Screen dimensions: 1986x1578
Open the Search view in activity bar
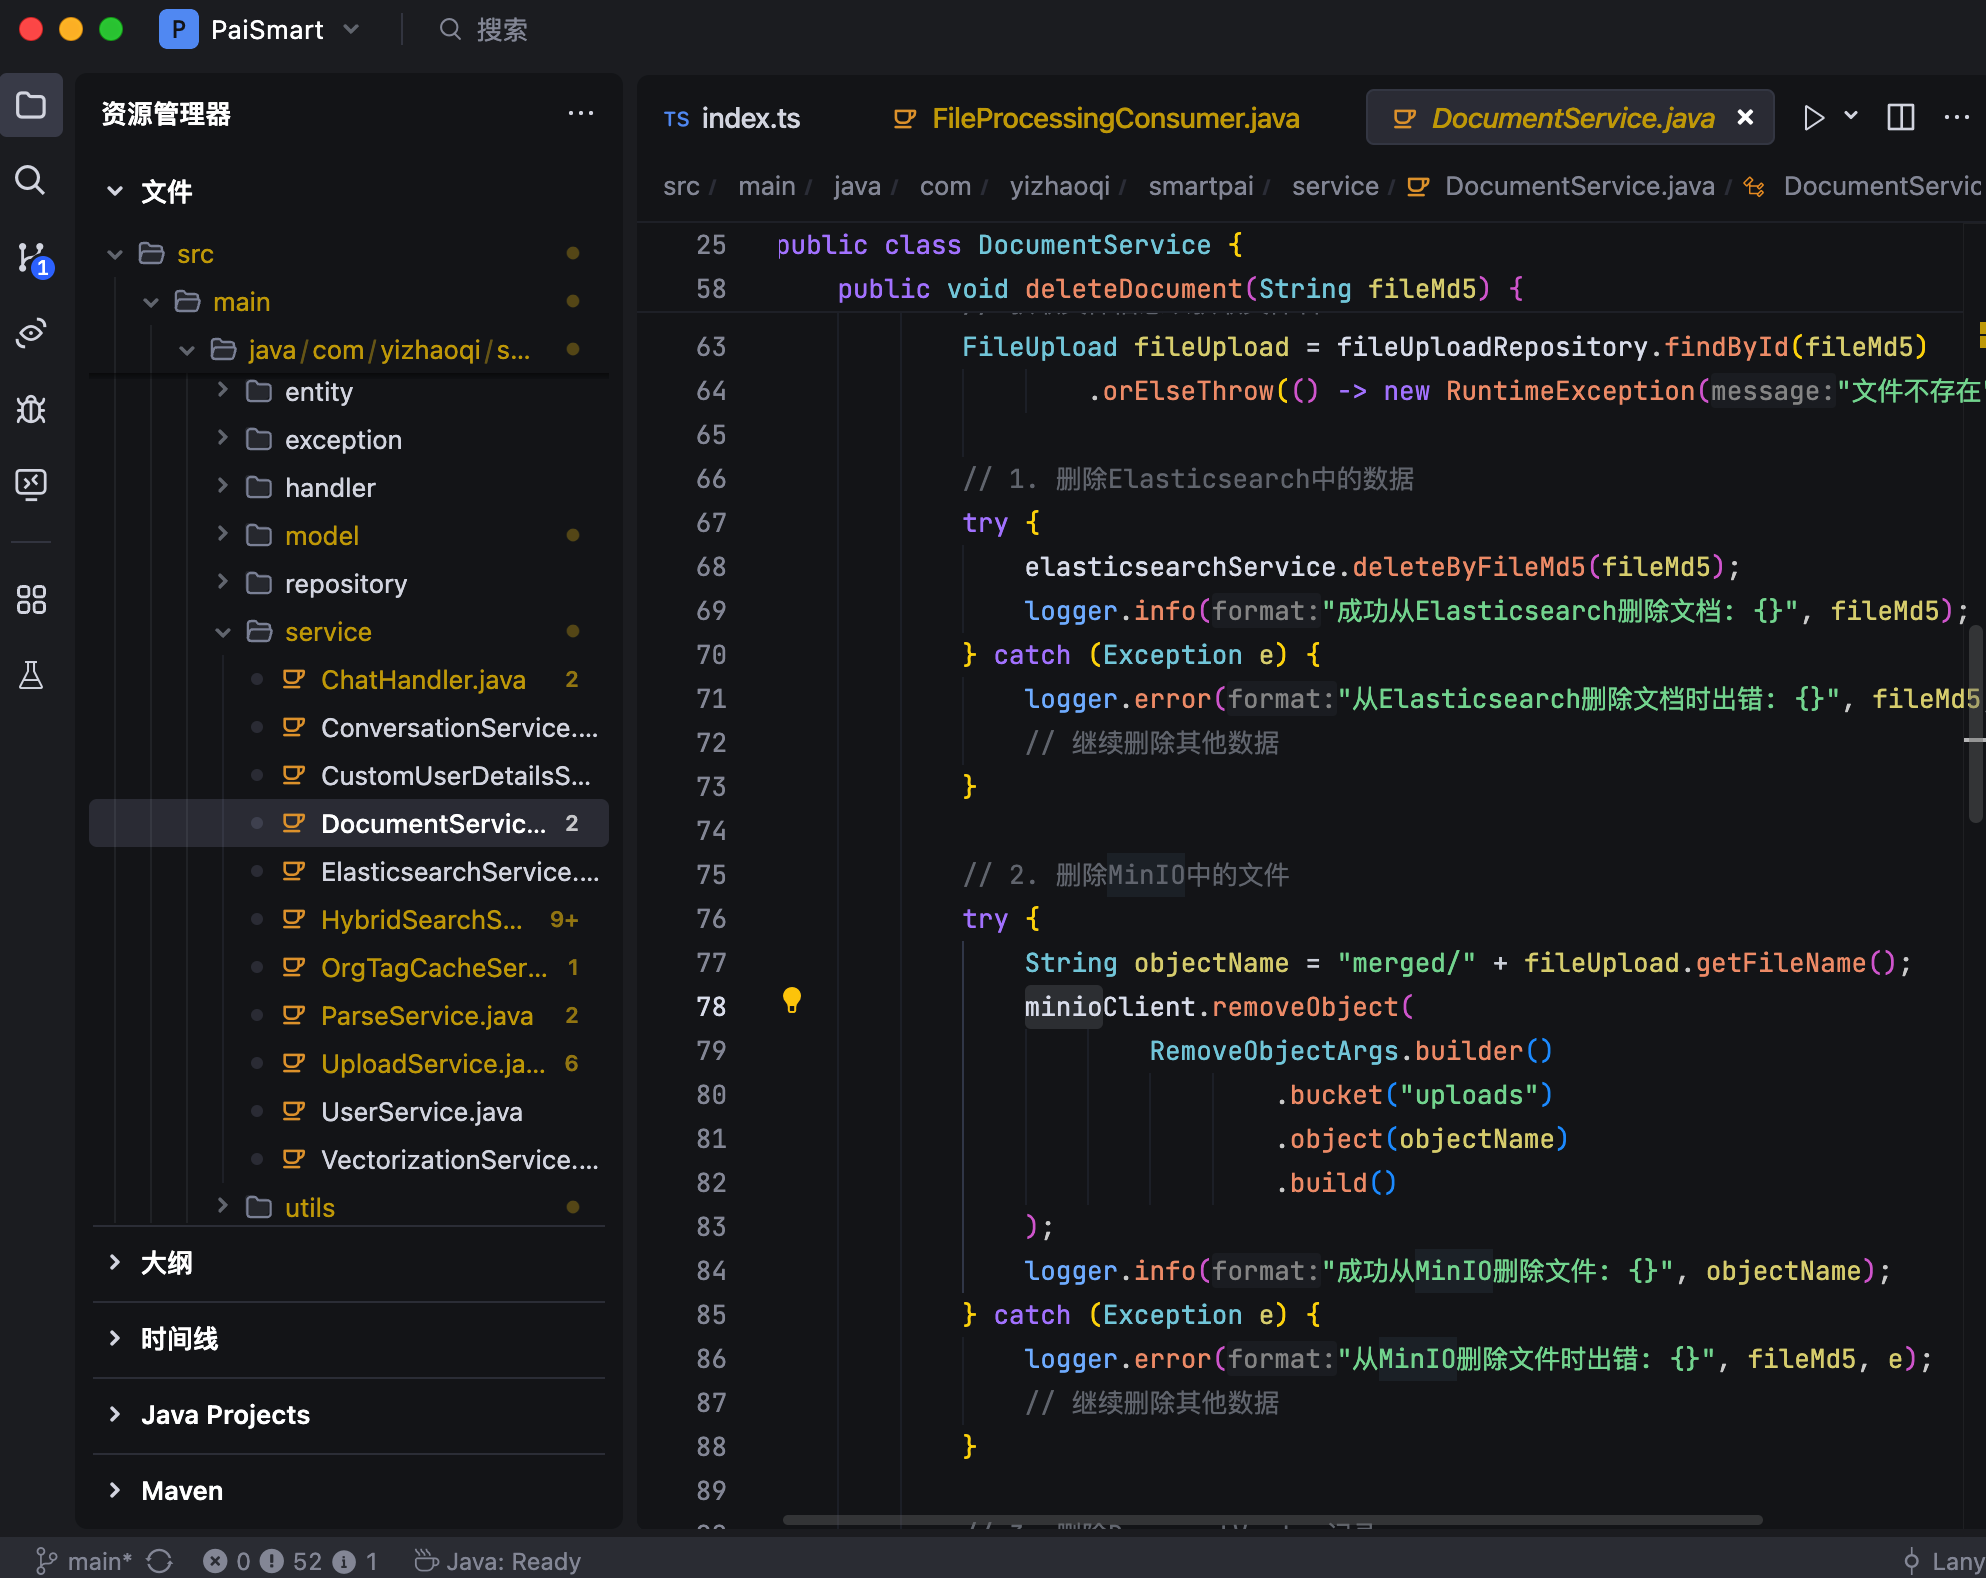[31, 181]
